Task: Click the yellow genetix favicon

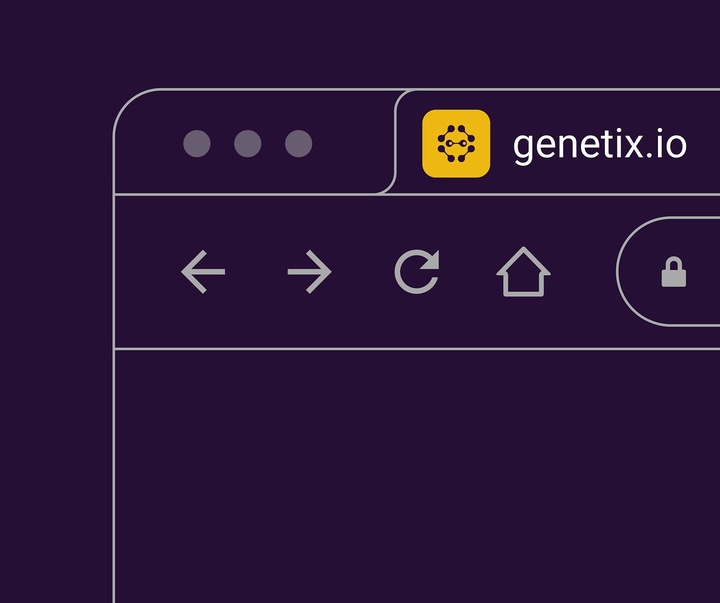Action: pyautogui.click(x=456, y=143)
